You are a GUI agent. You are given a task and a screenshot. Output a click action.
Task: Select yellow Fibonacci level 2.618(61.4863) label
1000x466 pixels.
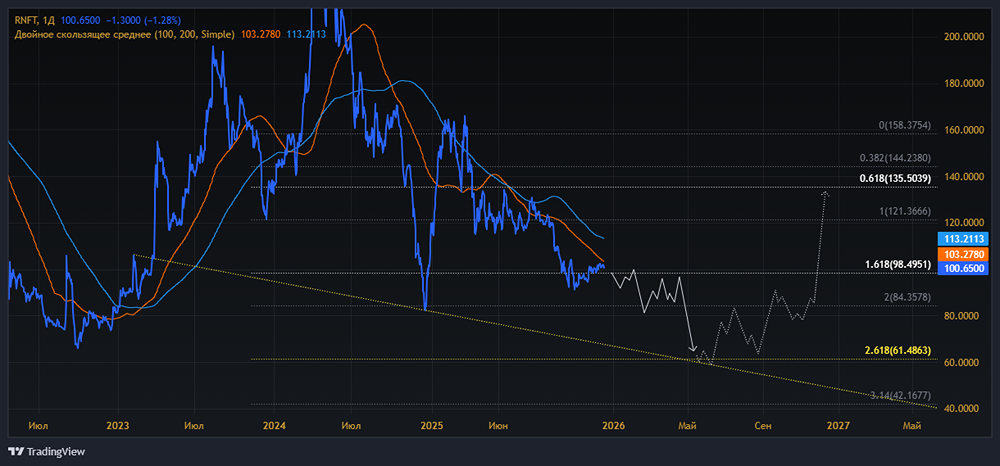[x=897, y=350]
